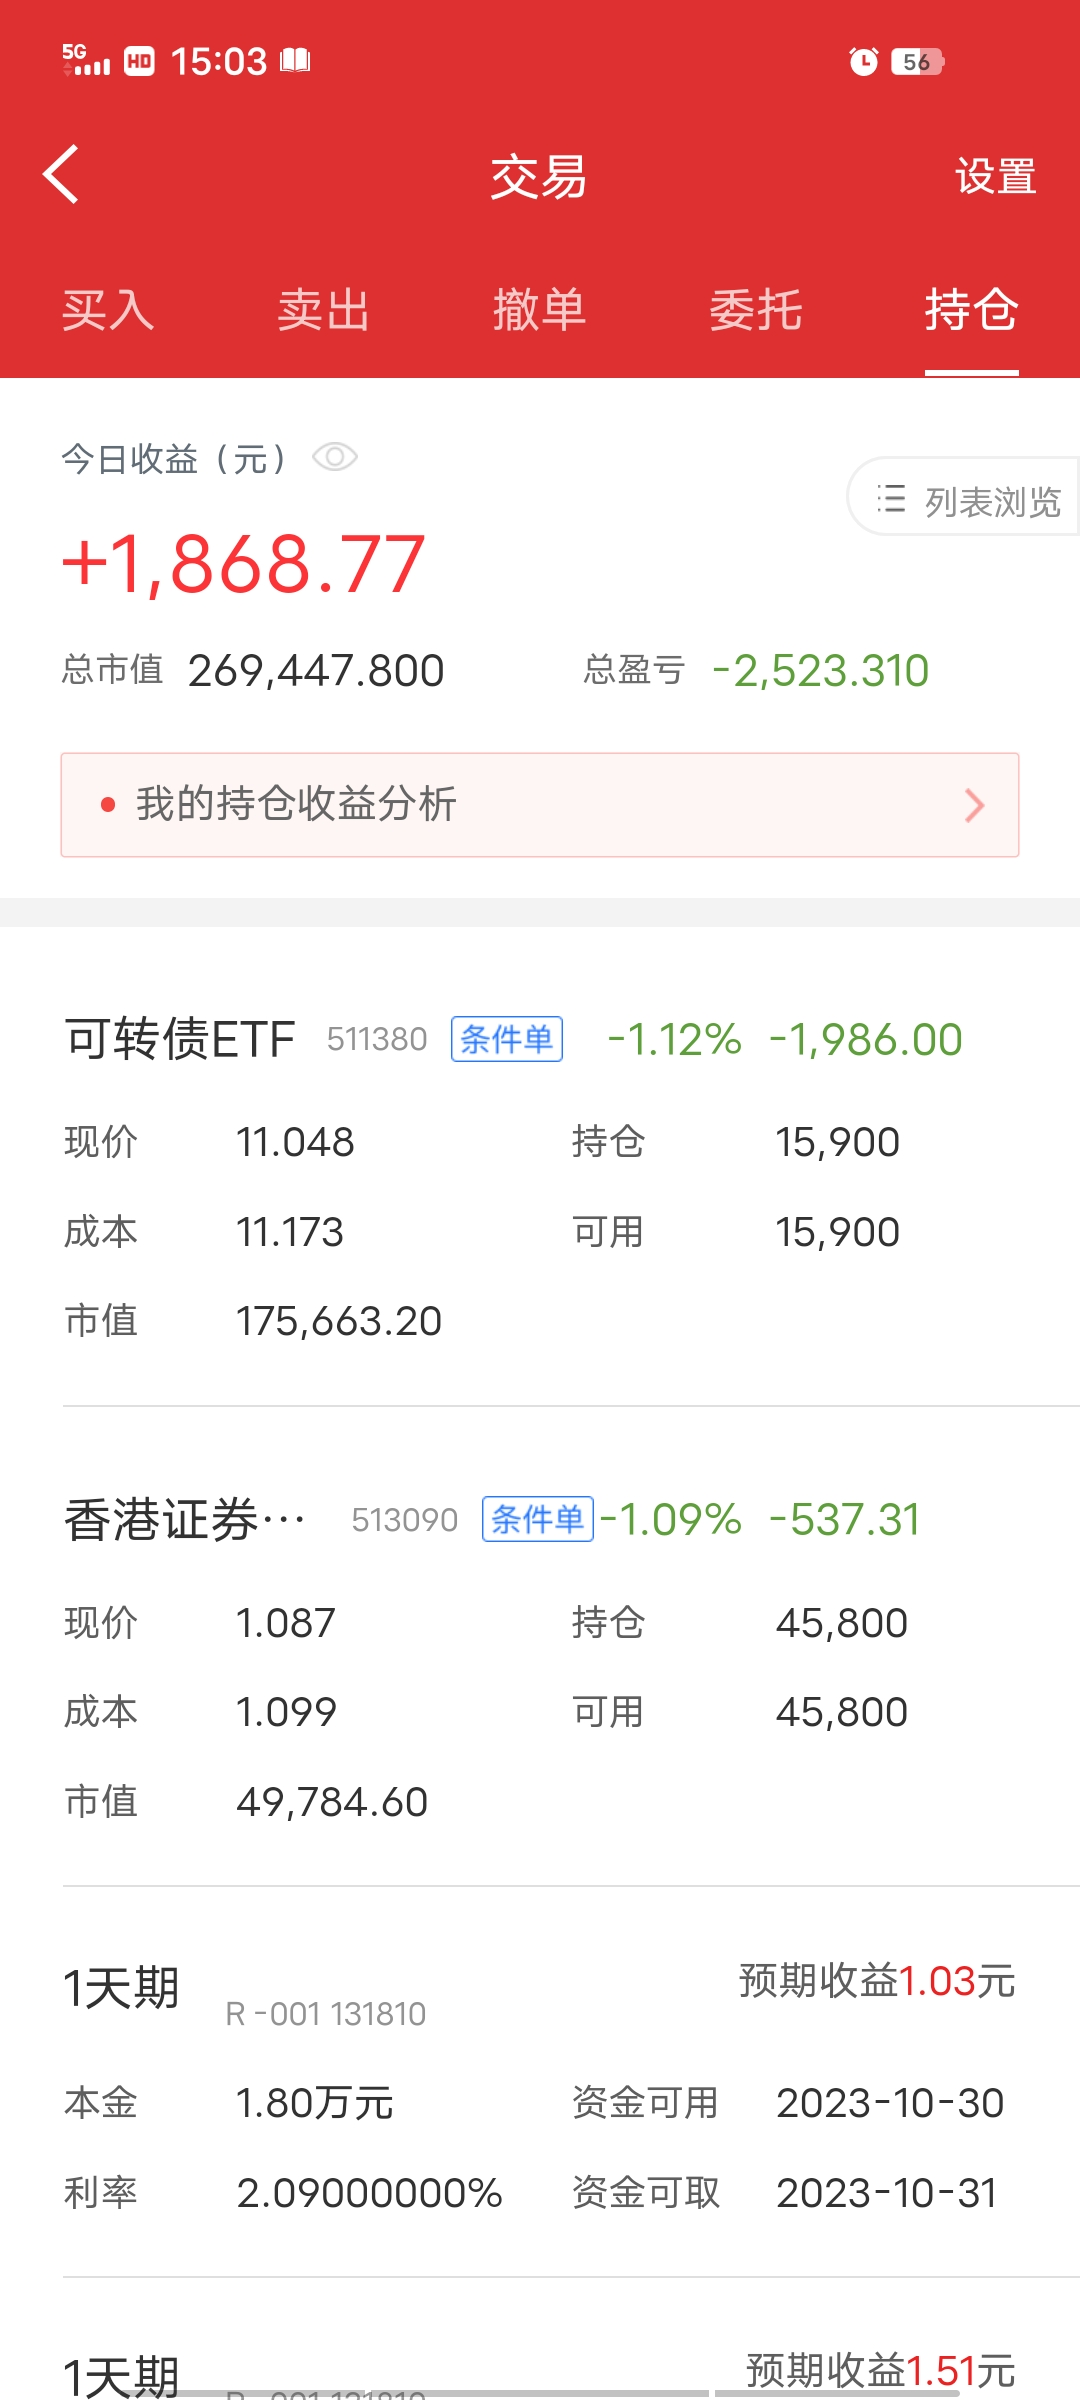Tap the back arrow icon
The width and height of the screenshot is (1080, 2400).
62,175
